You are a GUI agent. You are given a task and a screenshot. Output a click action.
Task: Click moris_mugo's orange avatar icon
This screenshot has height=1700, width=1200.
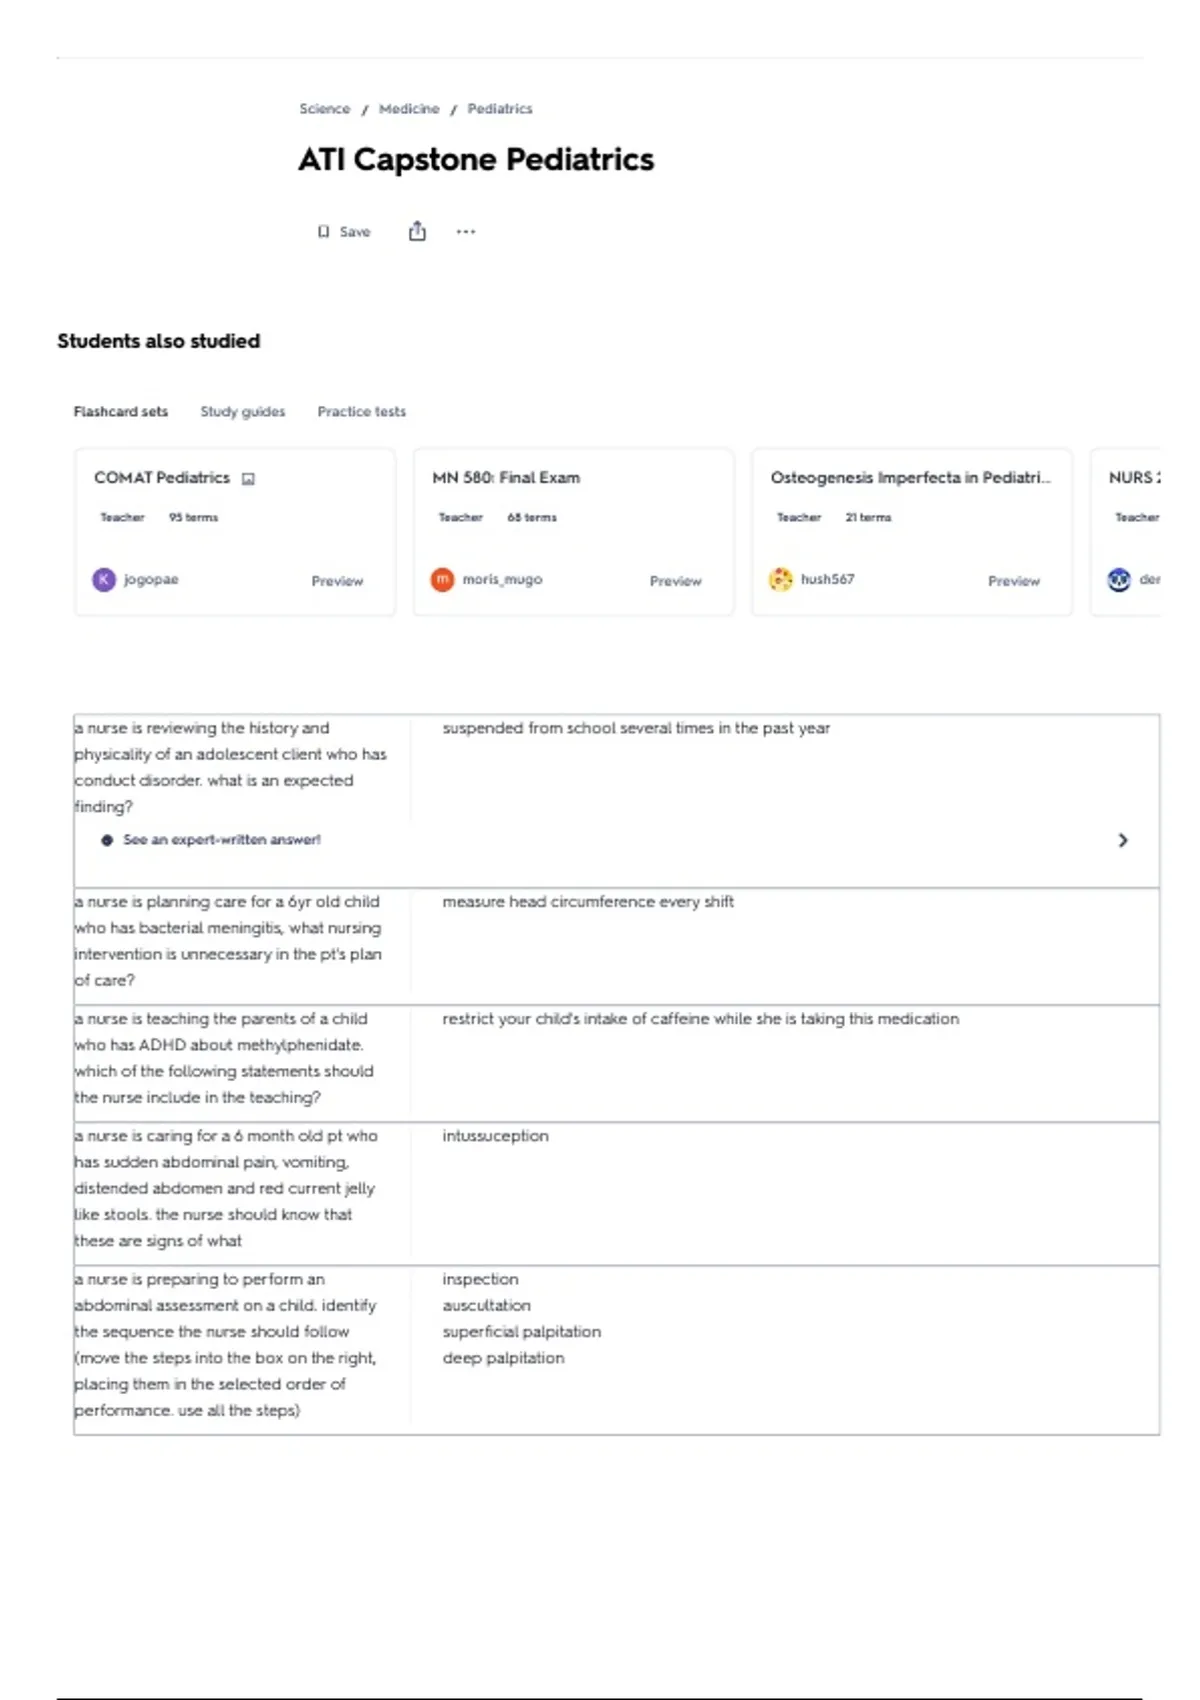[442, 580]
